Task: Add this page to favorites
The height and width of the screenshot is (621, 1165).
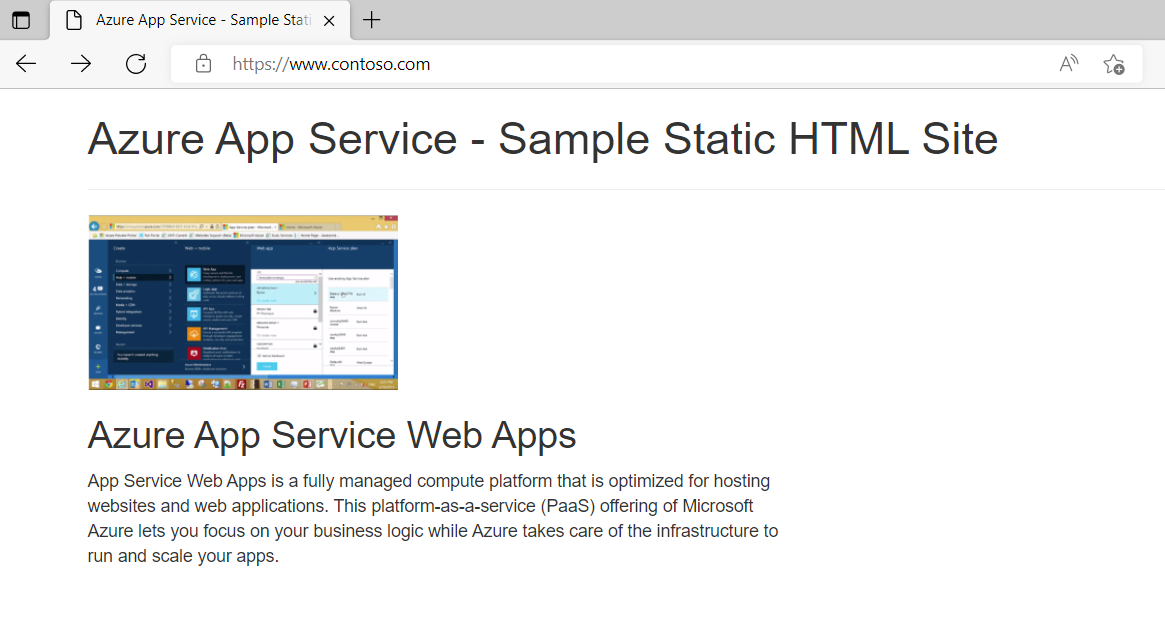Action: pos(1114,63)
